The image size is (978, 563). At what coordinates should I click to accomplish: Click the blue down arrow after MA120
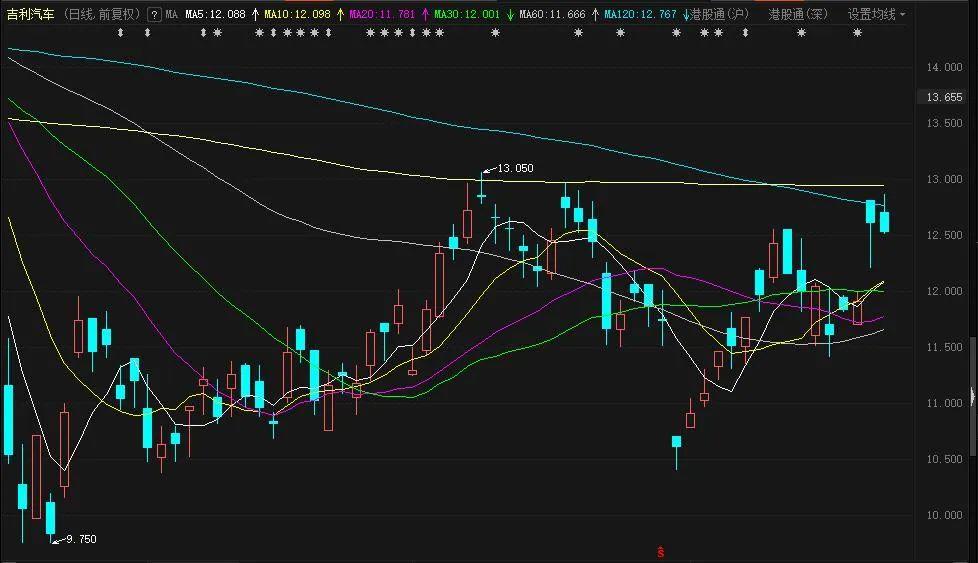[x=685, y=14]
